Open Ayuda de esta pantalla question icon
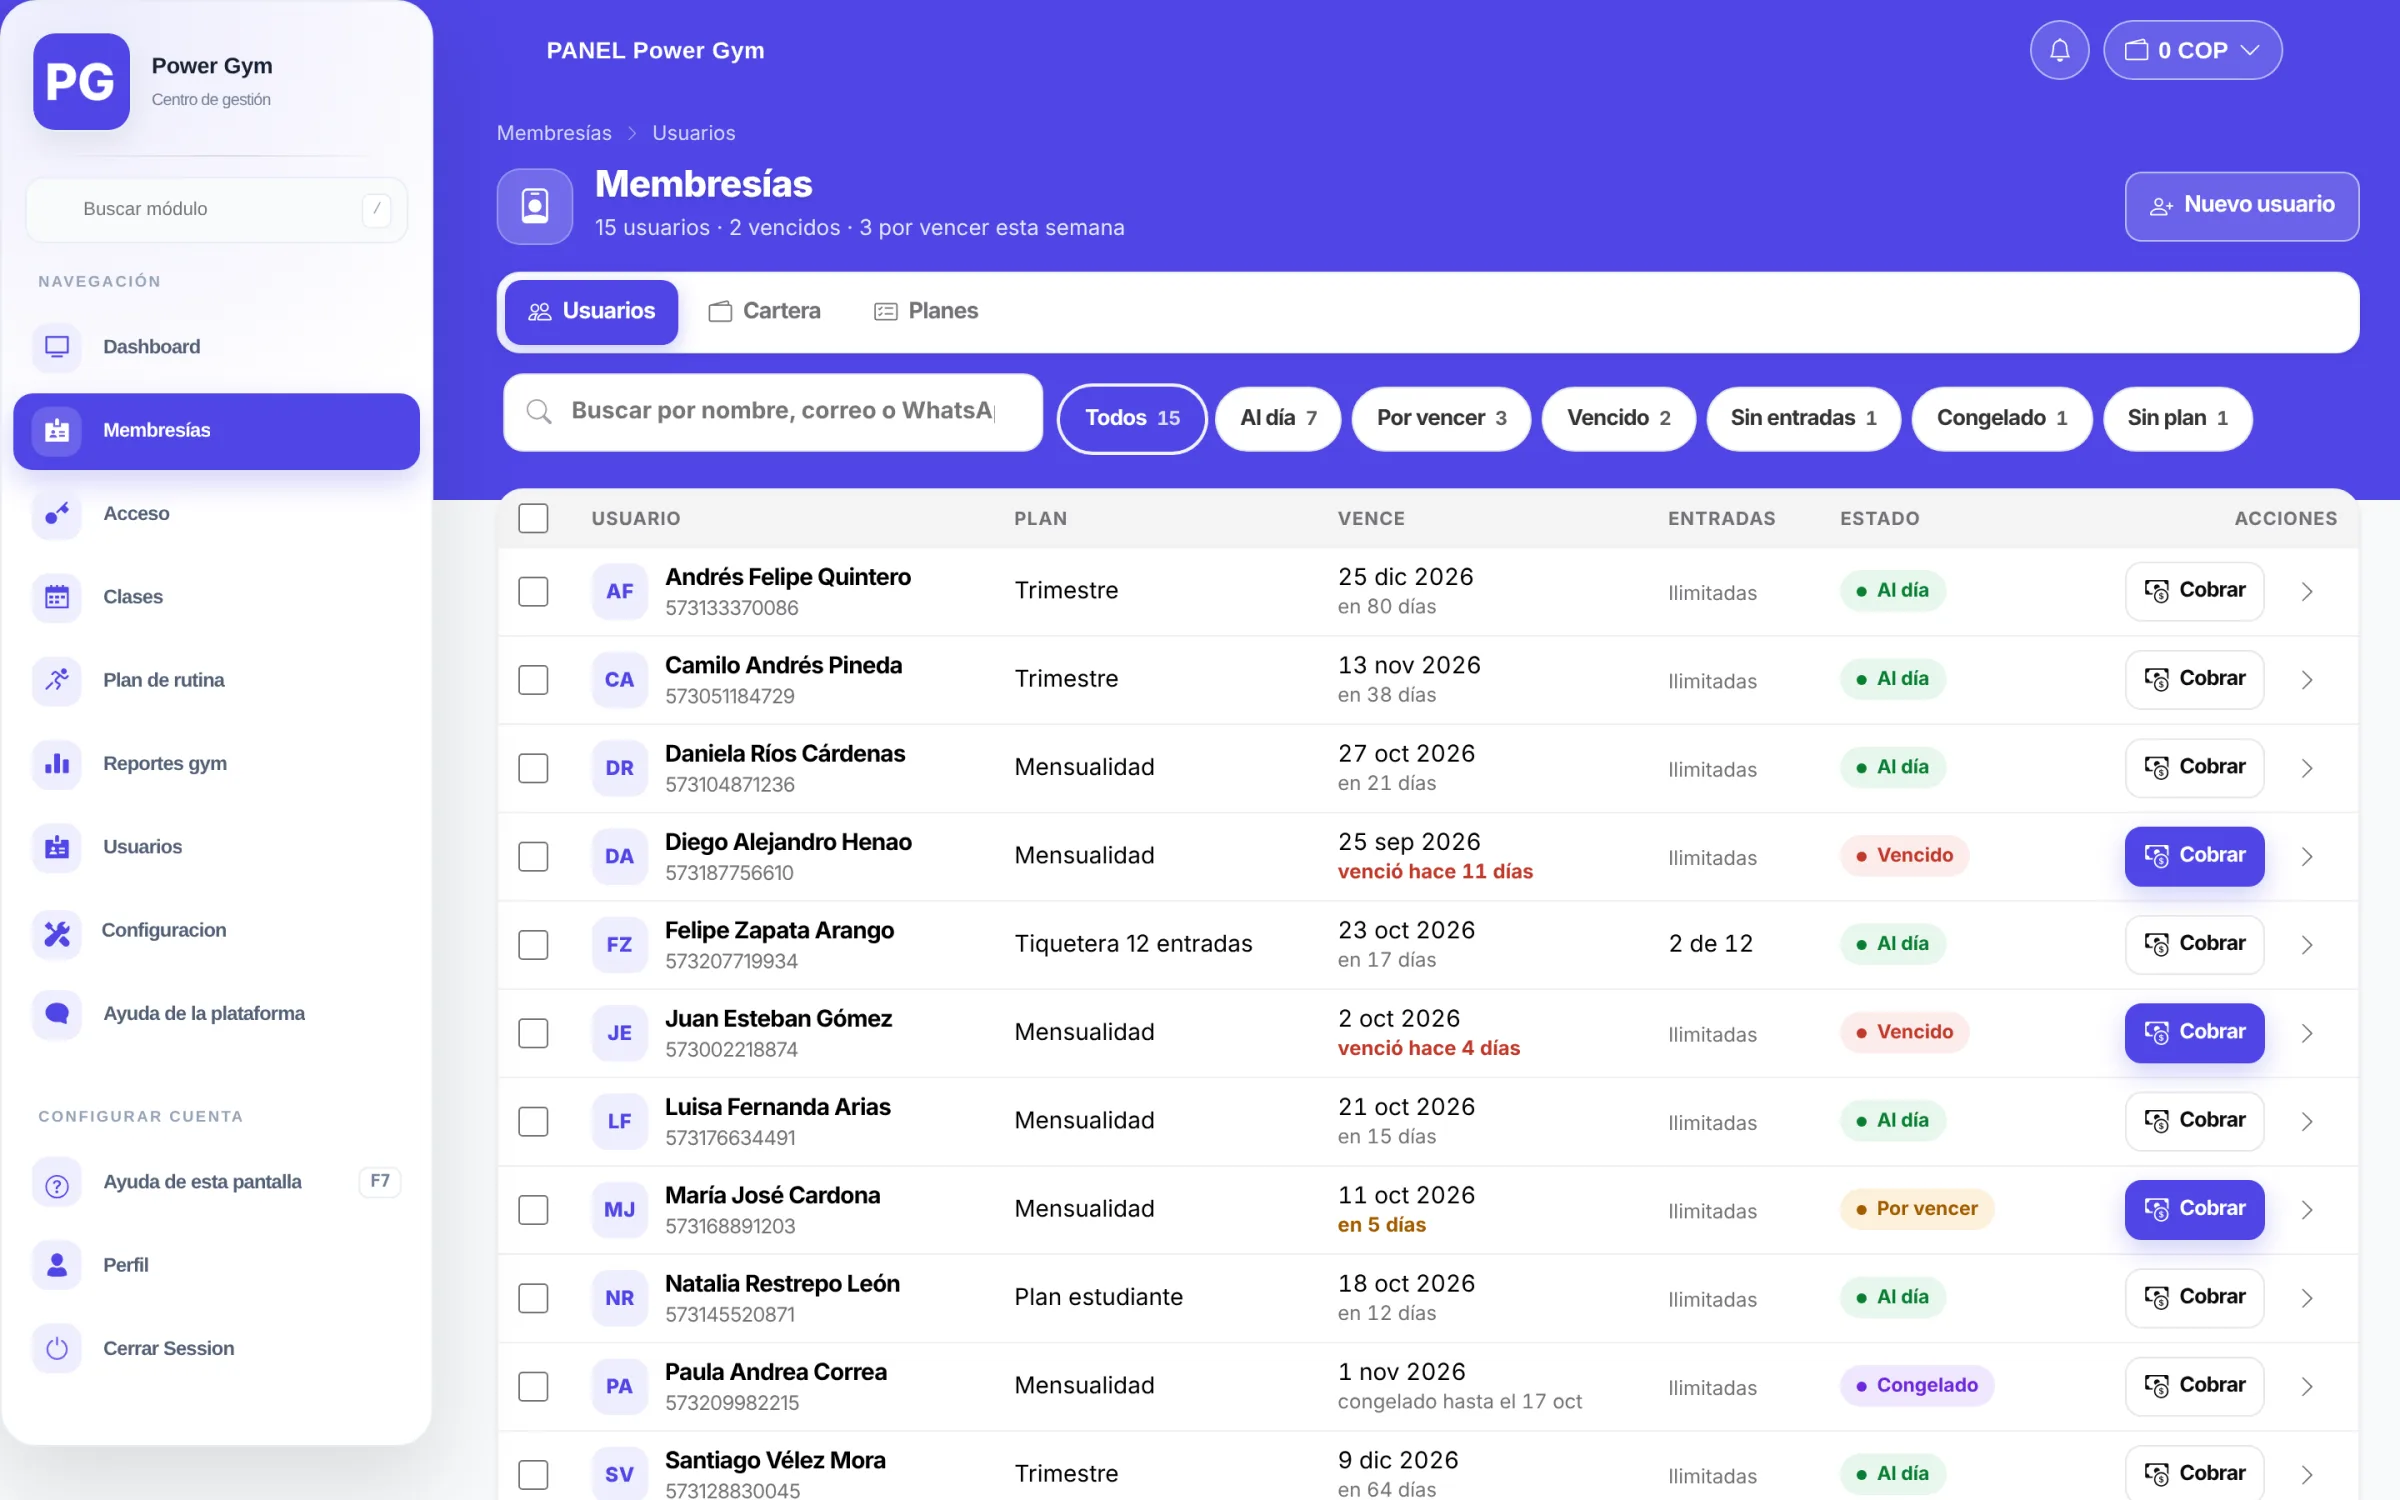This screenshot has height=1500, width=2400. (57, 1182)
